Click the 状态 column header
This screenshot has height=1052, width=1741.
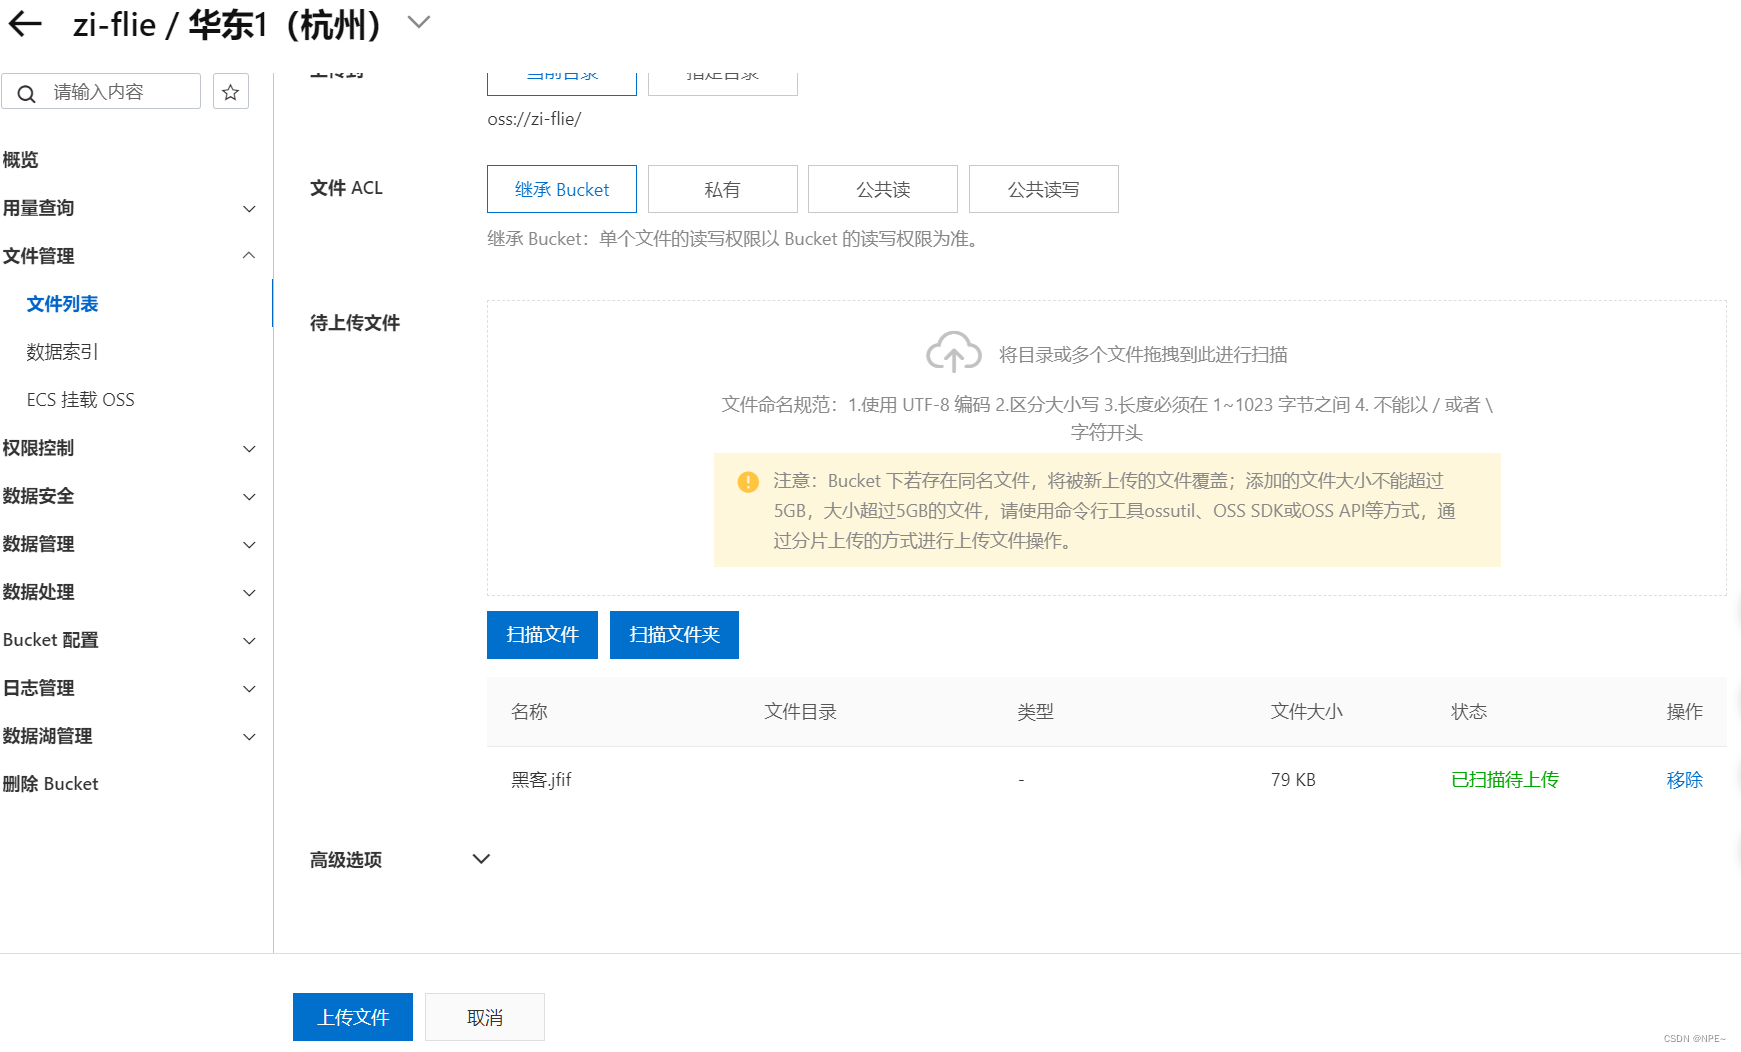coord(1469,712)
